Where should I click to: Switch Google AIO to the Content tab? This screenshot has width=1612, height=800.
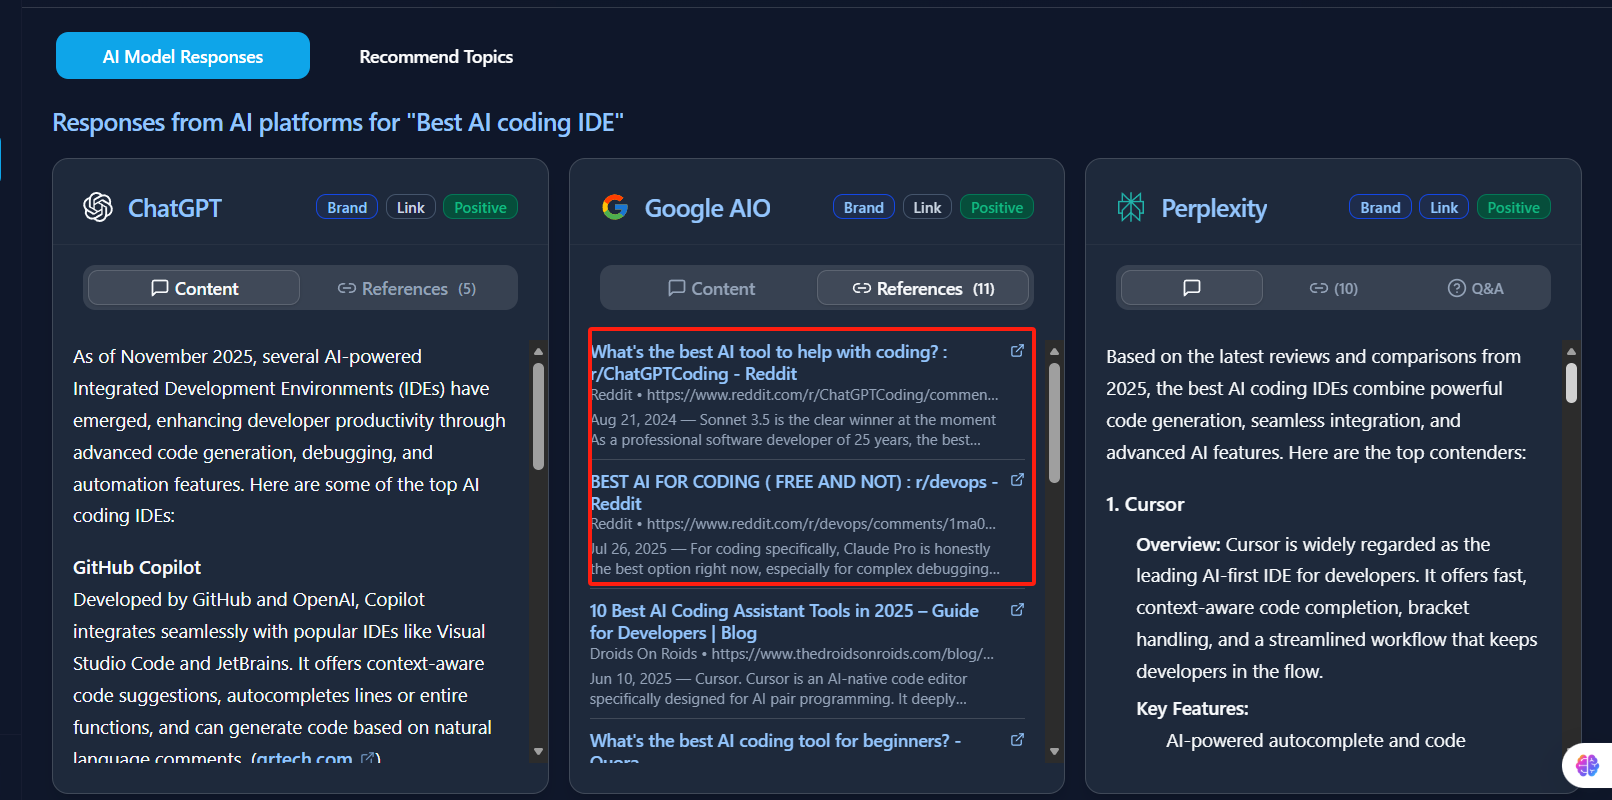pos(711,288)
